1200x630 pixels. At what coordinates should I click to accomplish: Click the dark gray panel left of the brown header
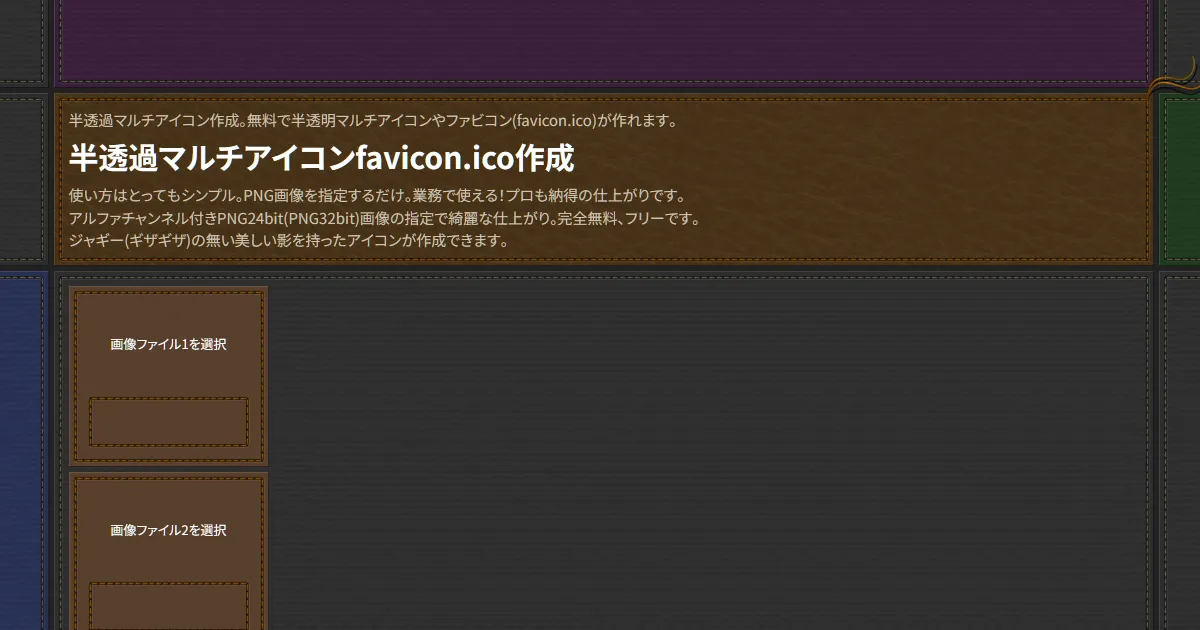[x=22, y=180]
